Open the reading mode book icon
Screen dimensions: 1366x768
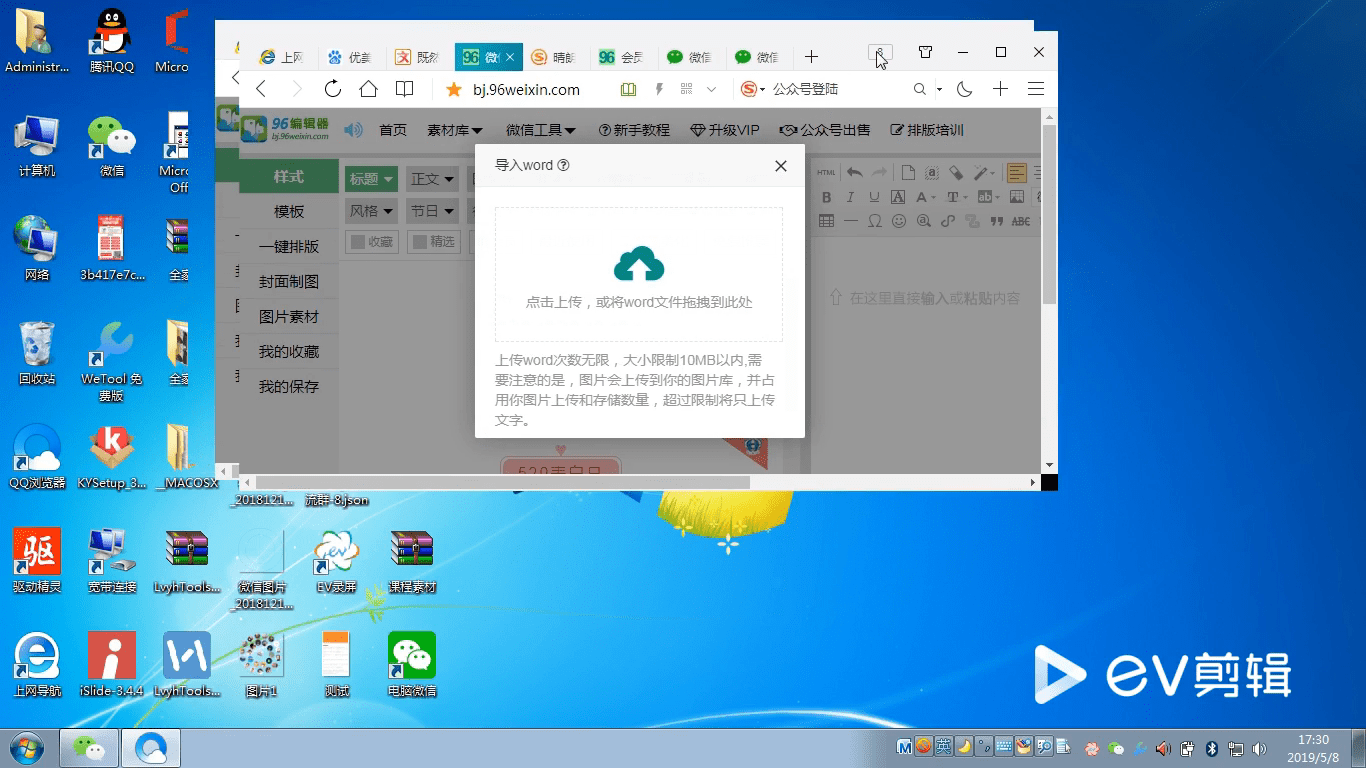coord(404,89)
